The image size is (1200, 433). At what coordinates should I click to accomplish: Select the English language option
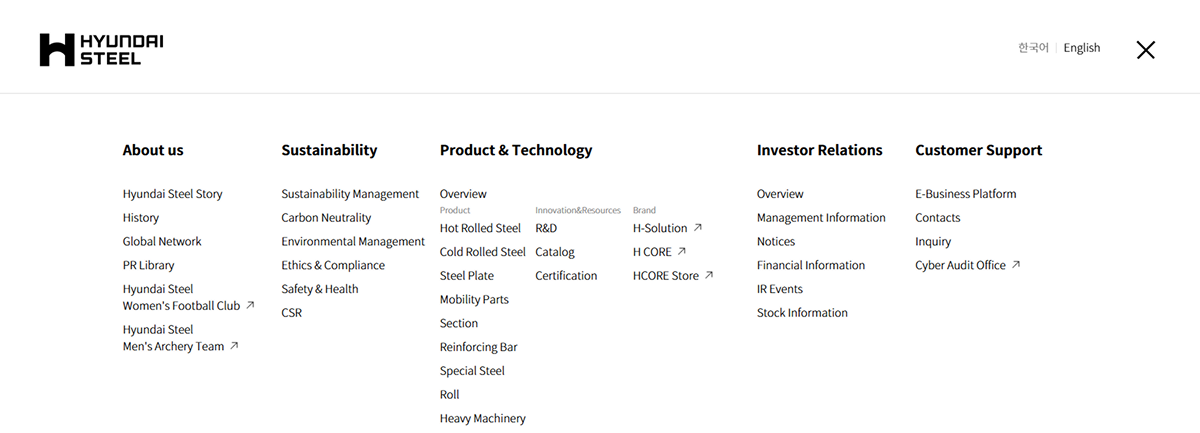(x=1082, y=48)
